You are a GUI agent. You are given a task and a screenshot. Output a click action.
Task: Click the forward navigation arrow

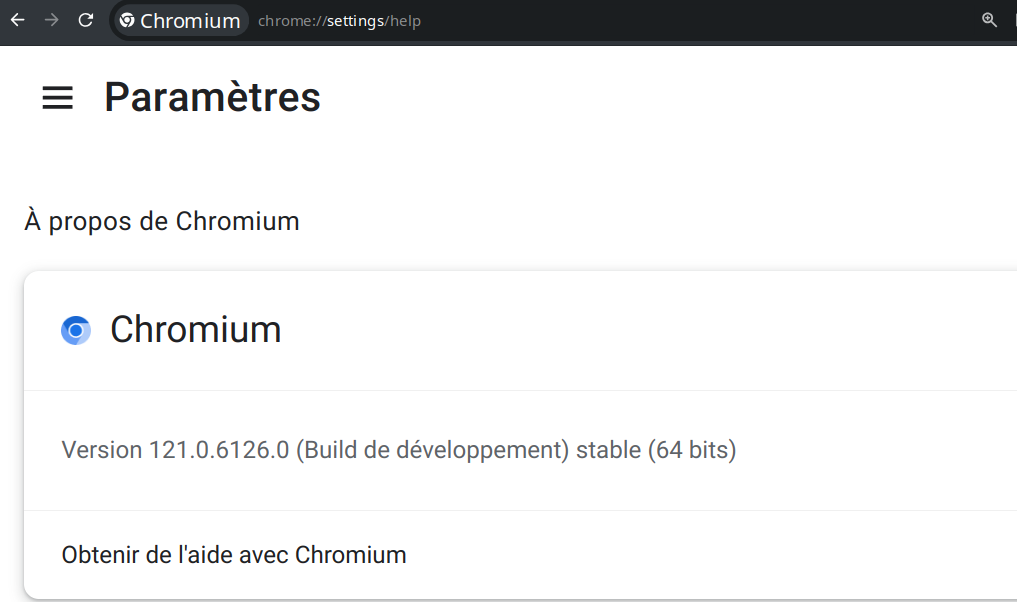pos(51,20)
